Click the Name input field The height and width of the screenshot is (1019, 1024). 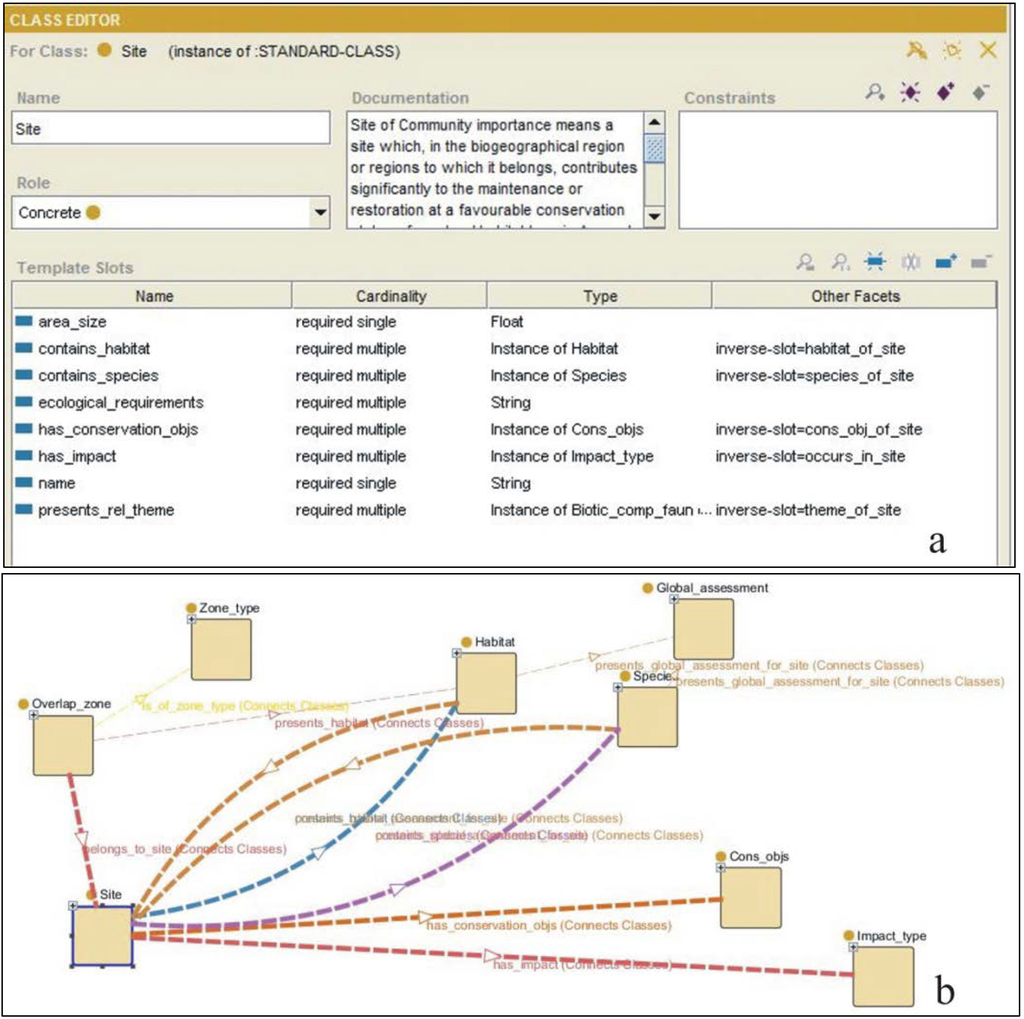point(170,129)
